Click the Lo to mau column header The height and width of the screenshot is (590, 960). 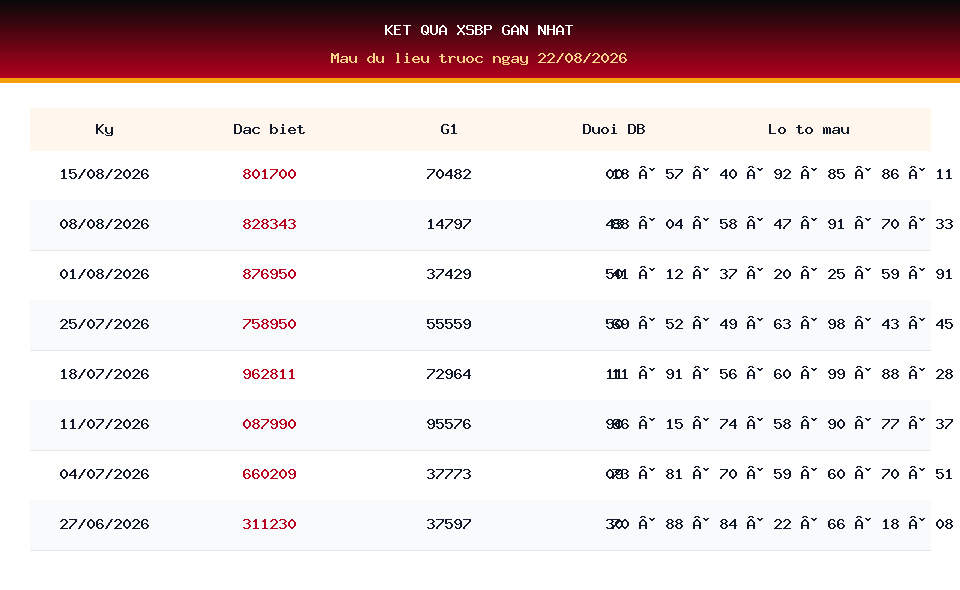[x=809, y=129]
